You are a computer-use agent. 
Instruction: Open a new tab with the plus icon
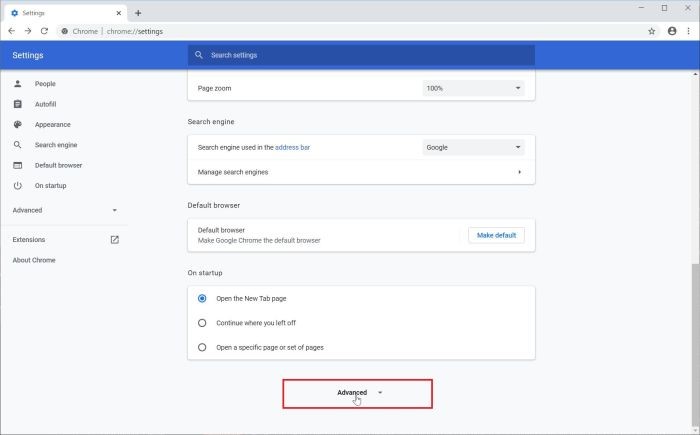click(x=138, y=13)
